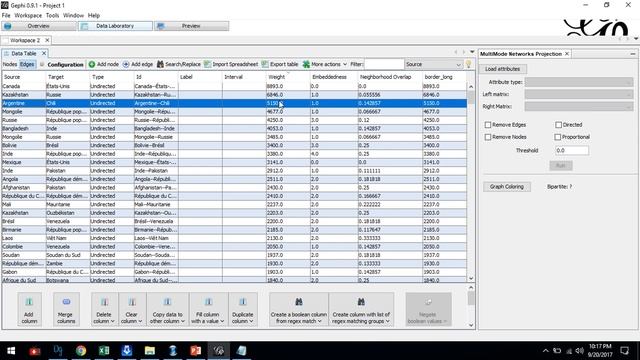Click Graph Coloring button
The width and height of the screenshot is (640, 360).
click(507, 187)
